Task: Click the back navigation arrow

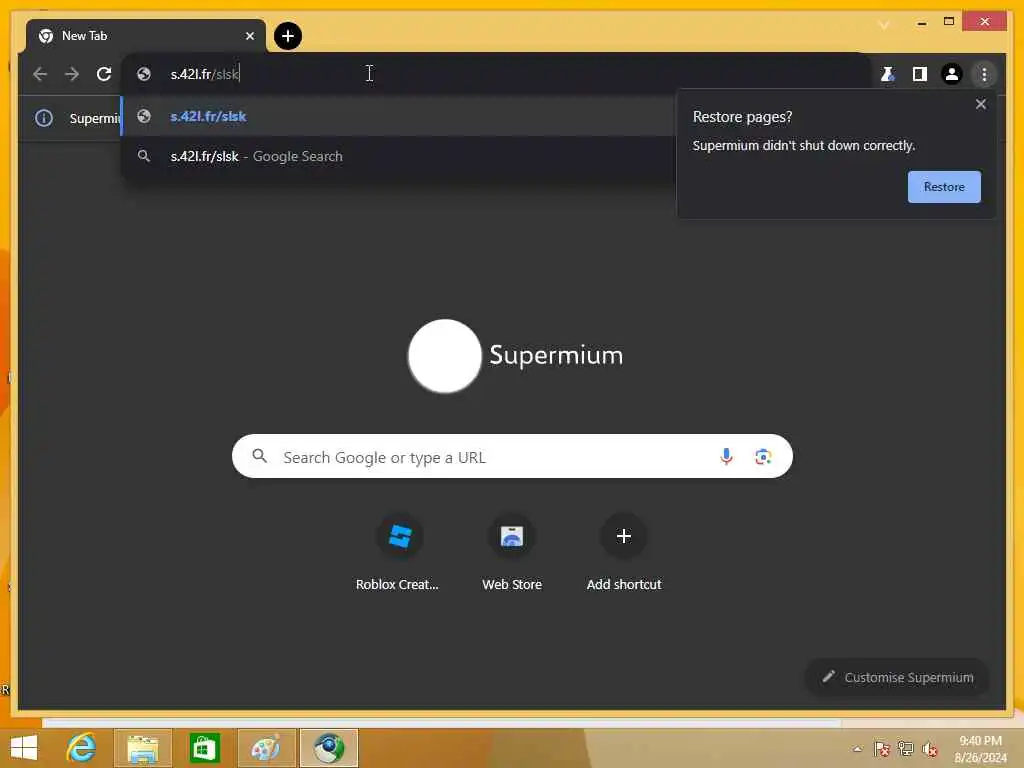Action: point(40,74)
